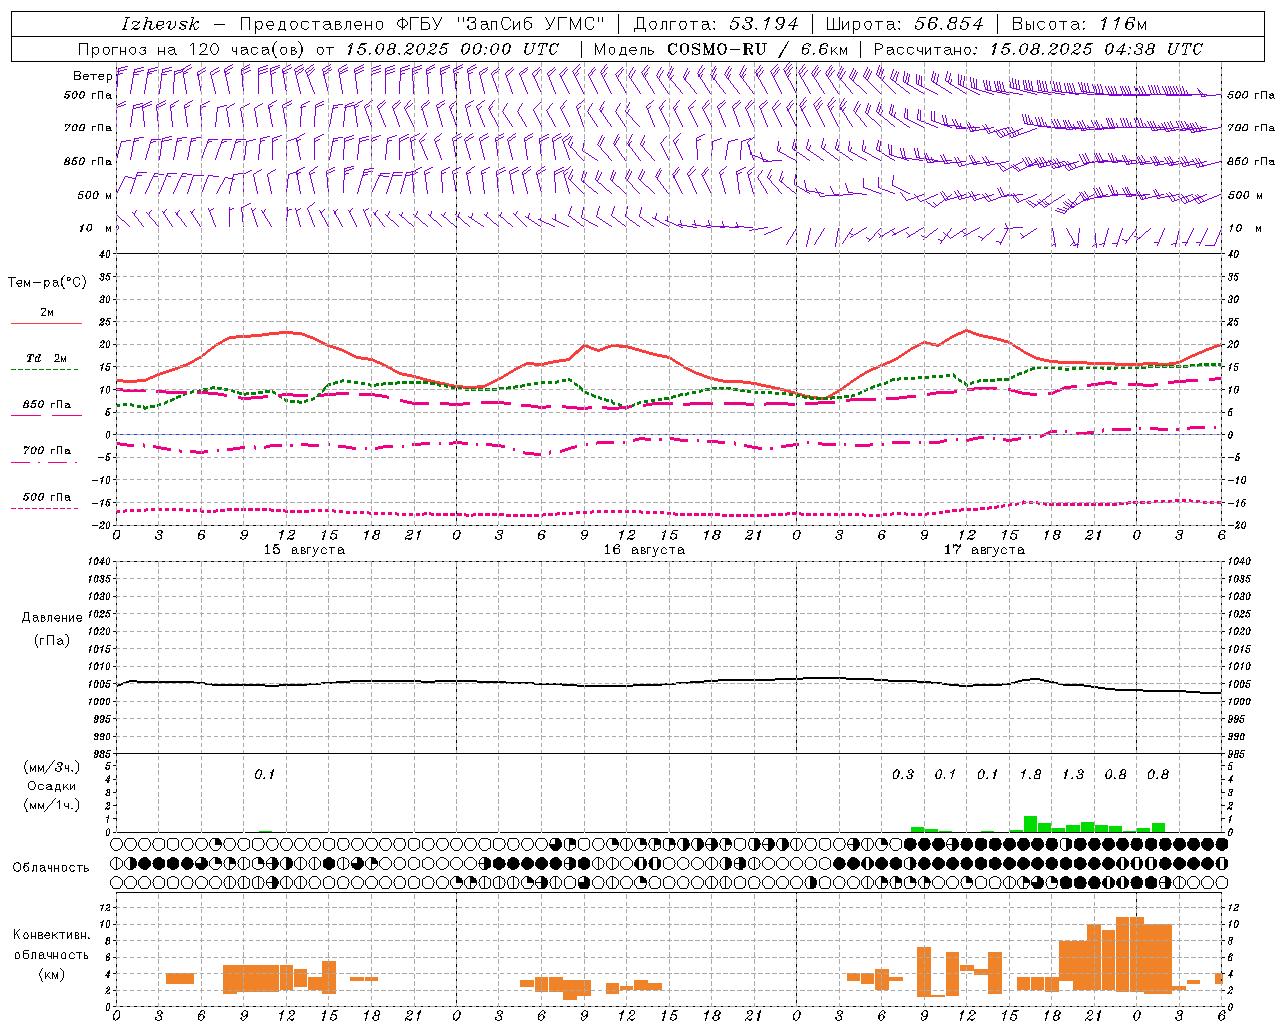Image resolution: width=1280 pixels, height=1024 pixels.
Task: Click '700 гПа' entry in temperature legend
Action: 47,451
